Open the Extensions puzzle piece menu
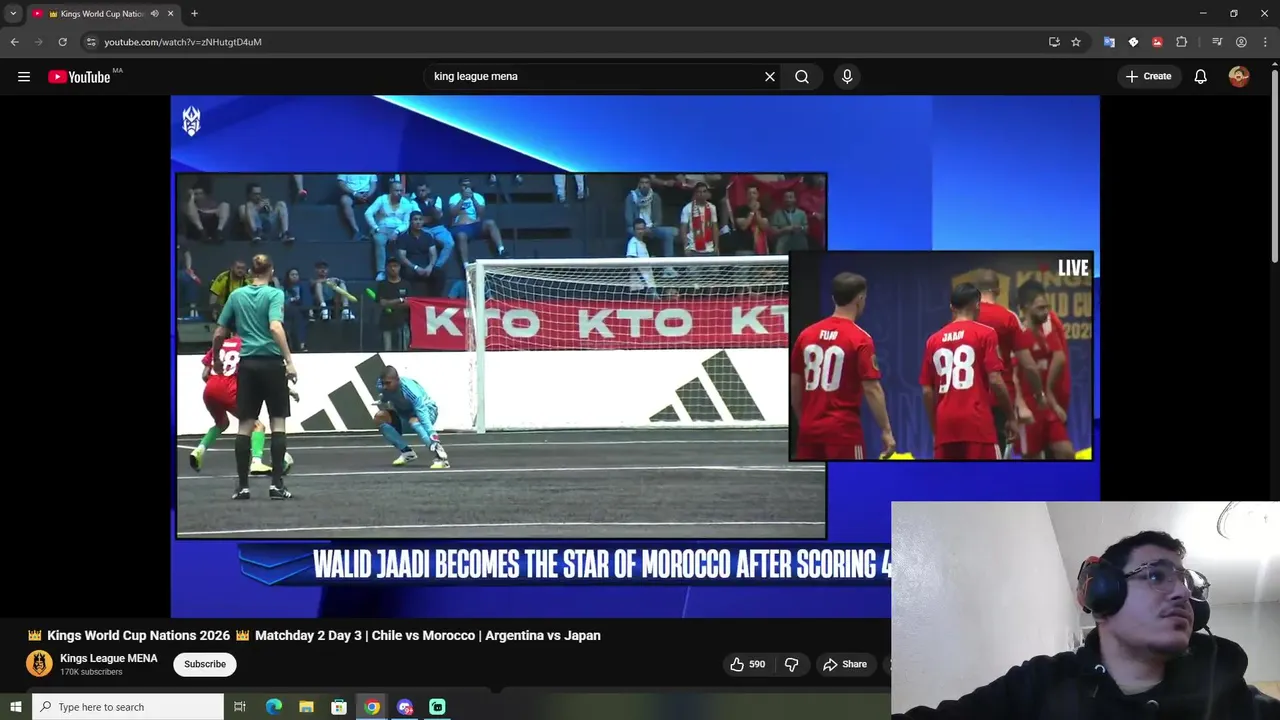 [x=1181, y=42]
